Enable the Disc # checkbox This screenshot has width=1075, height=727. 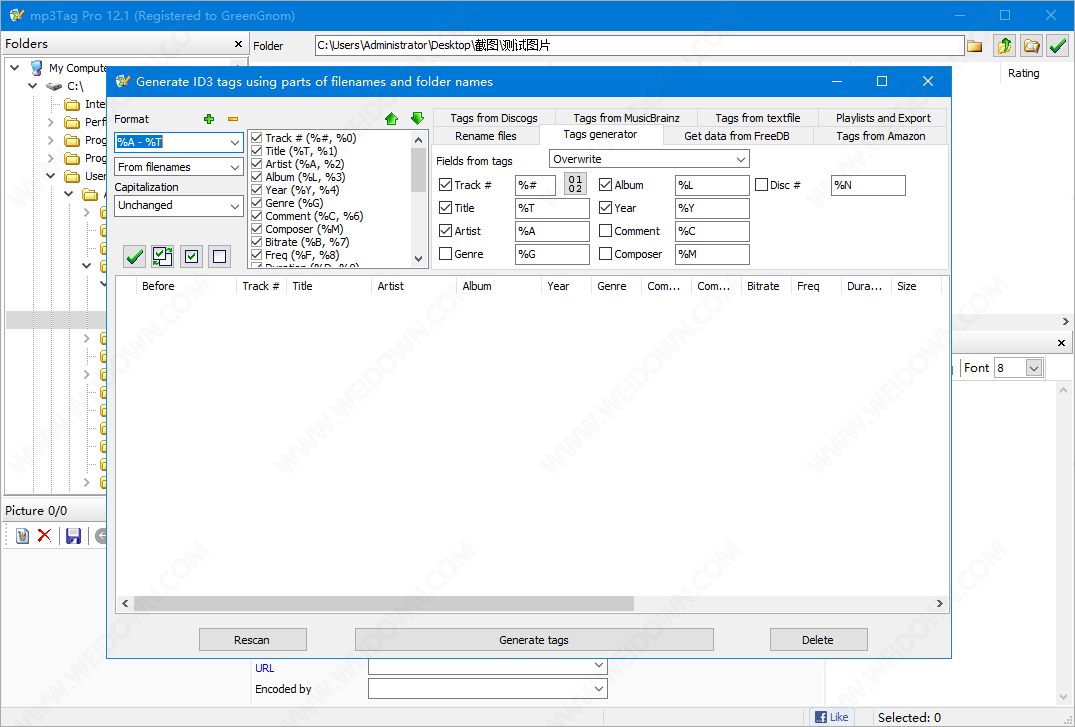pos(761,184)
